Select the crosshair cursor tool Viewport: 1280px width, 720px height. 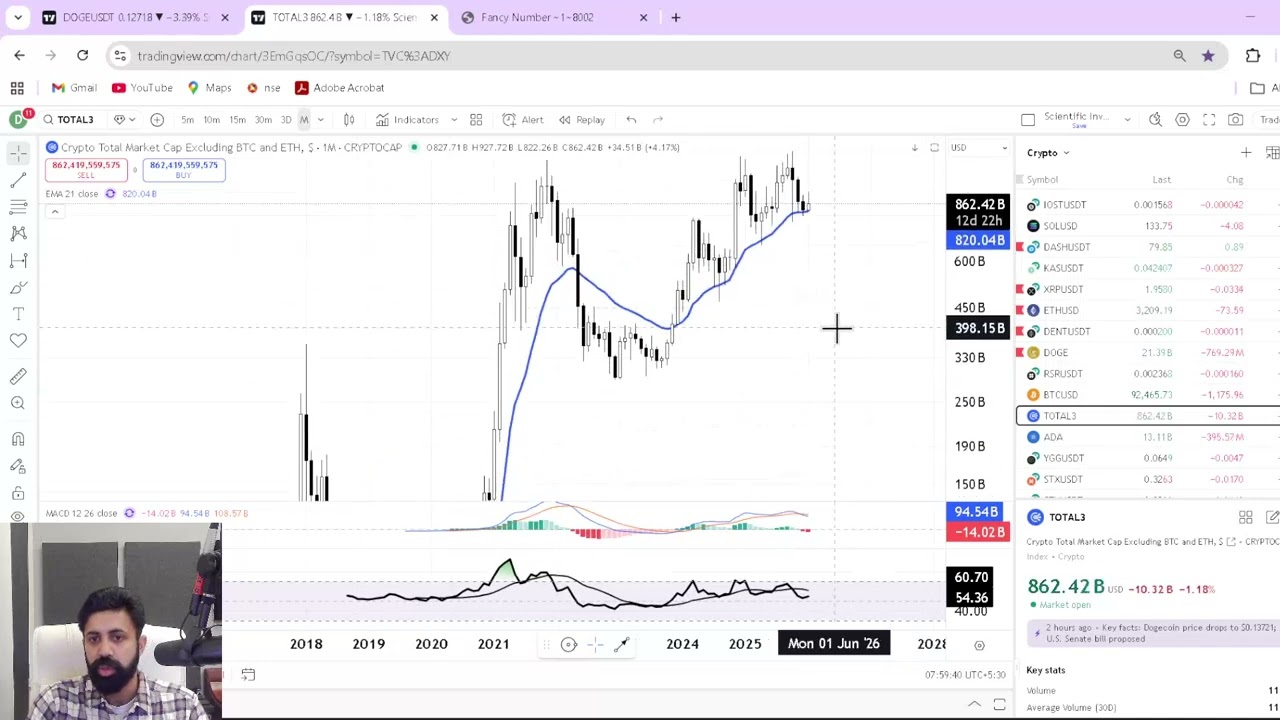point(18,153)
